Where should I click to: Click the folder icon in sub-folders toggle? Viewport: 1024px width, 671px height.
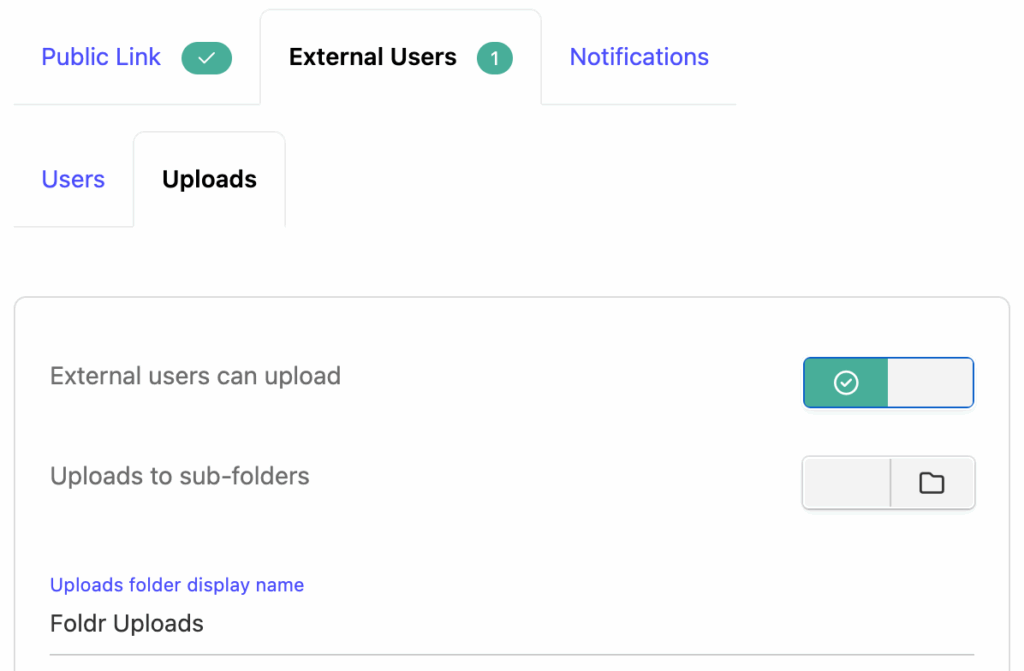[x=932, y=483]
